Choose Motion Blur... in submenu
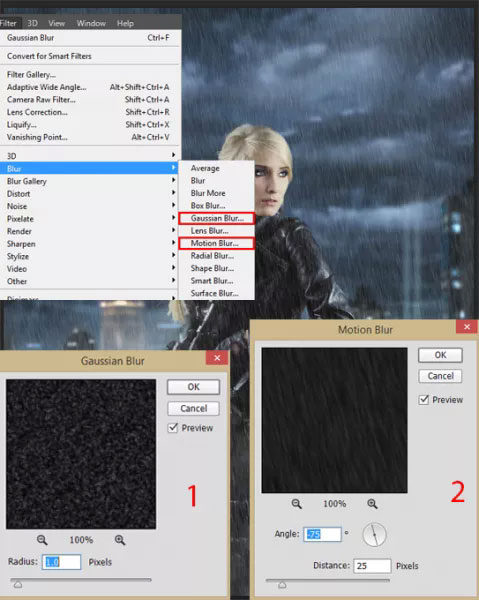The height and width of the screenshot is (600, 479). [x=217, y=243]
